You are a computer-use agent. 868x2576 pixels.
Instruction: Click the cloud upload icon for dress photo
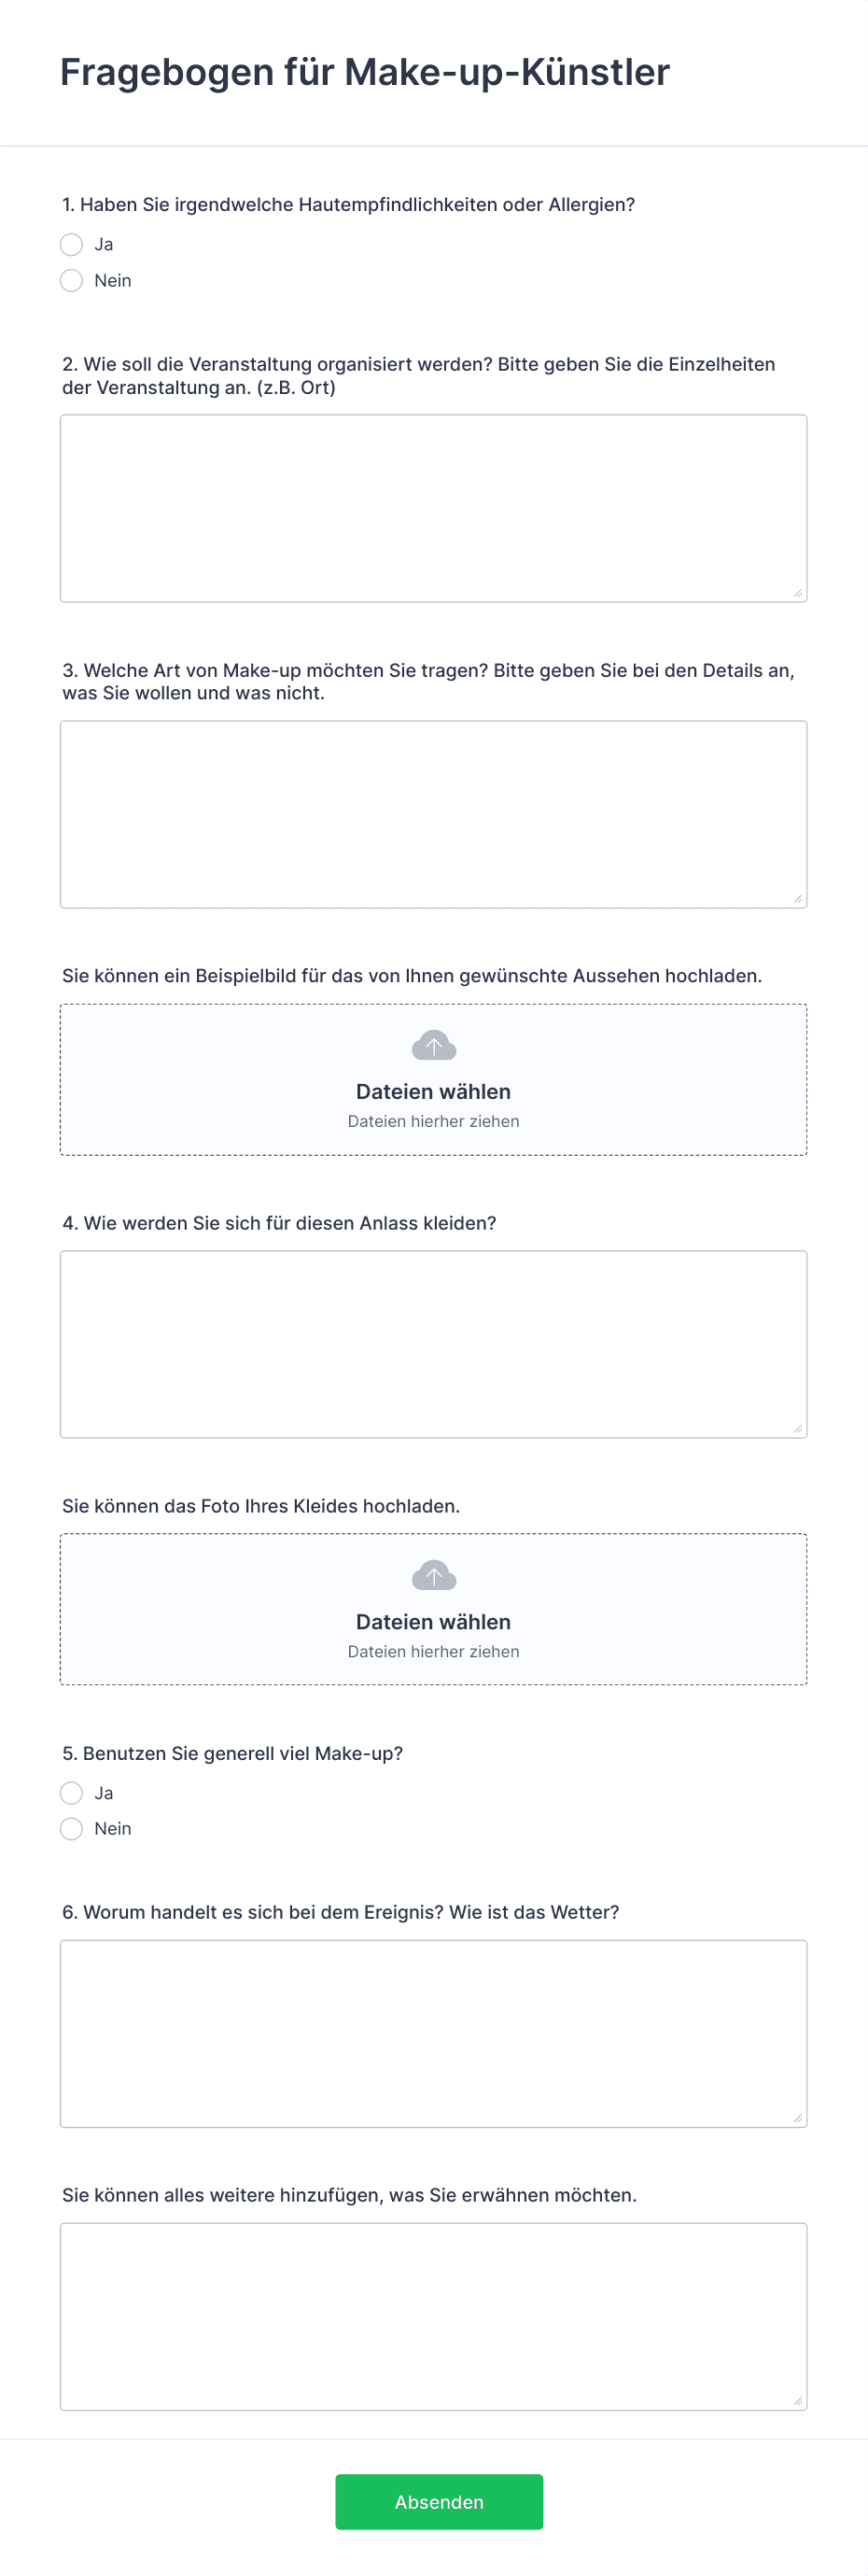click(434, 1576)
